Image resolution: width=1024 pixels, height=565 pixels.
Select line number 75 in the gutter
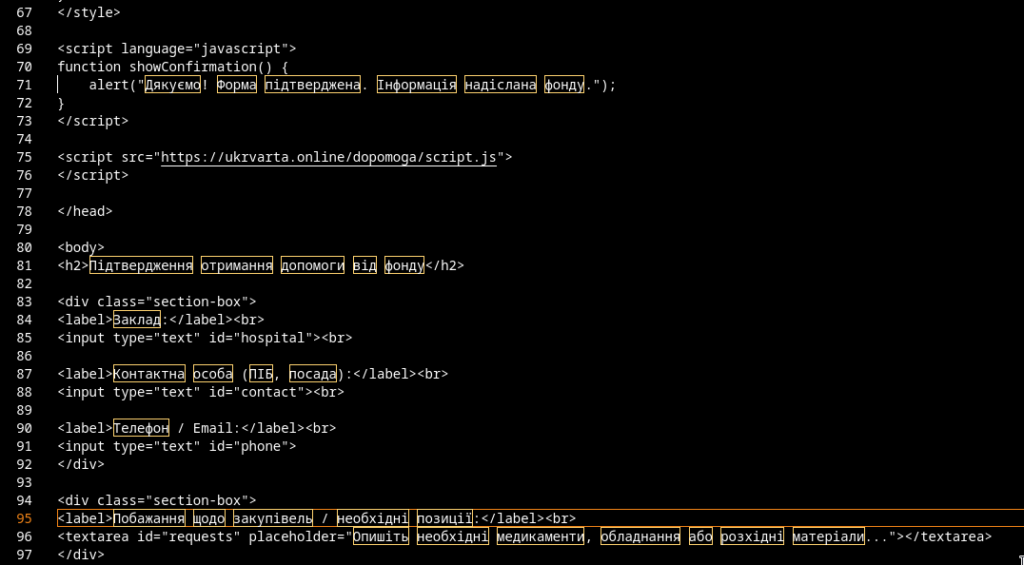(24, 157)
